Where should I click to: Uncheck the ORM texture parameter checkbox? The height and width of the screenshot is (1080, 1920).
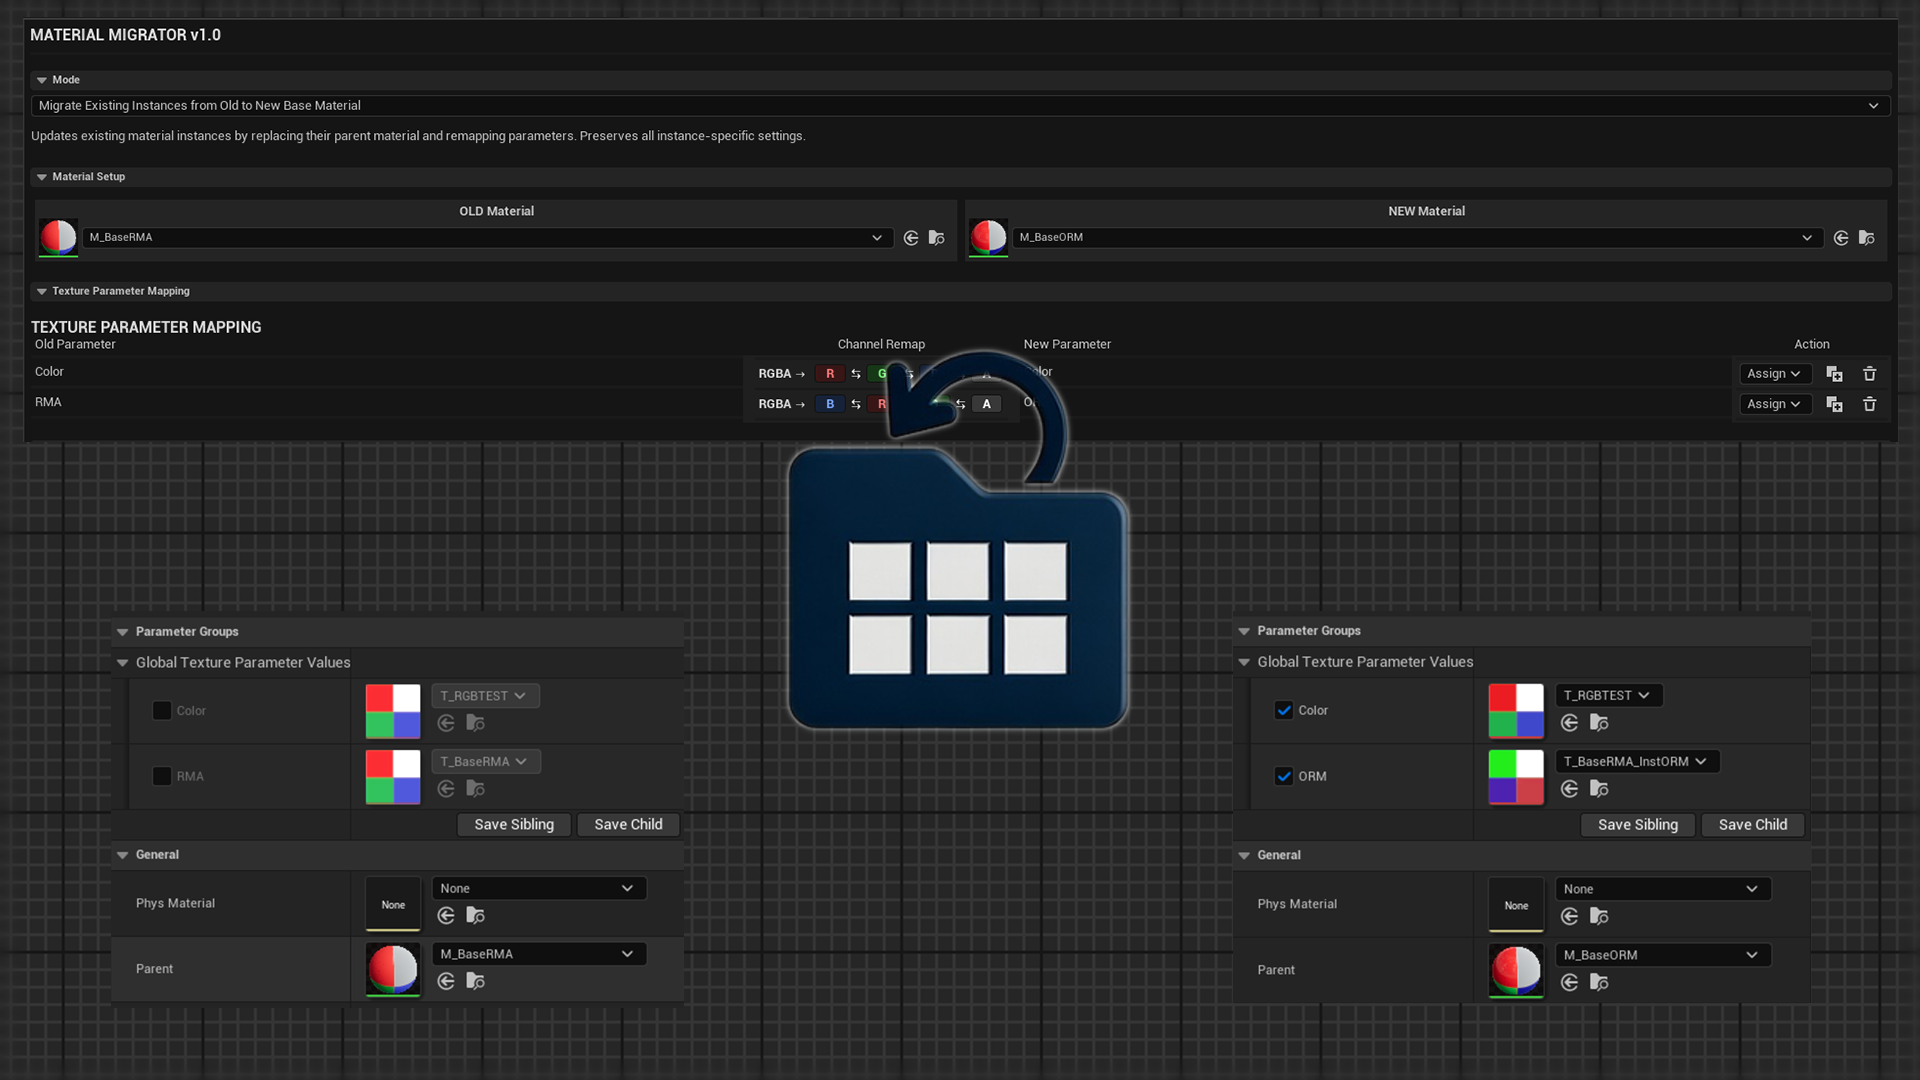1284,776
